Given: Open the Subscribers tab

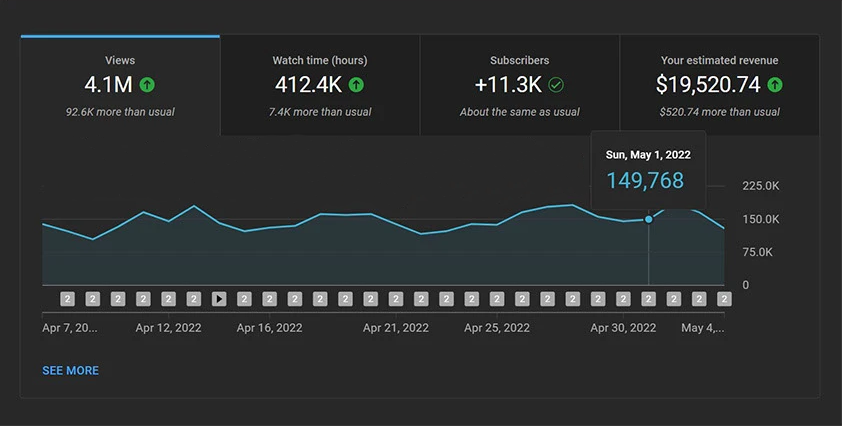Looking at the screenshot, I should [519, 85].
